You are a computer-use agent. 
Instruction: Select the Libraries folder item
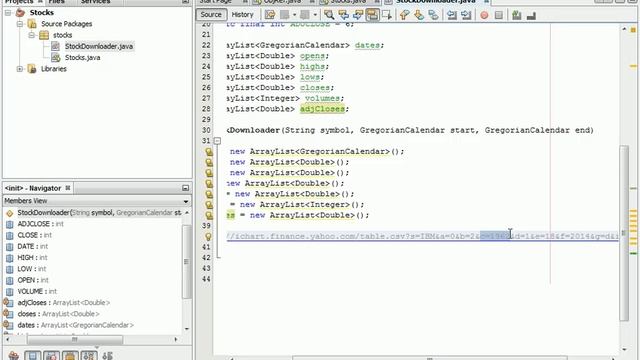pyautogui.click(x=53, y=69)
